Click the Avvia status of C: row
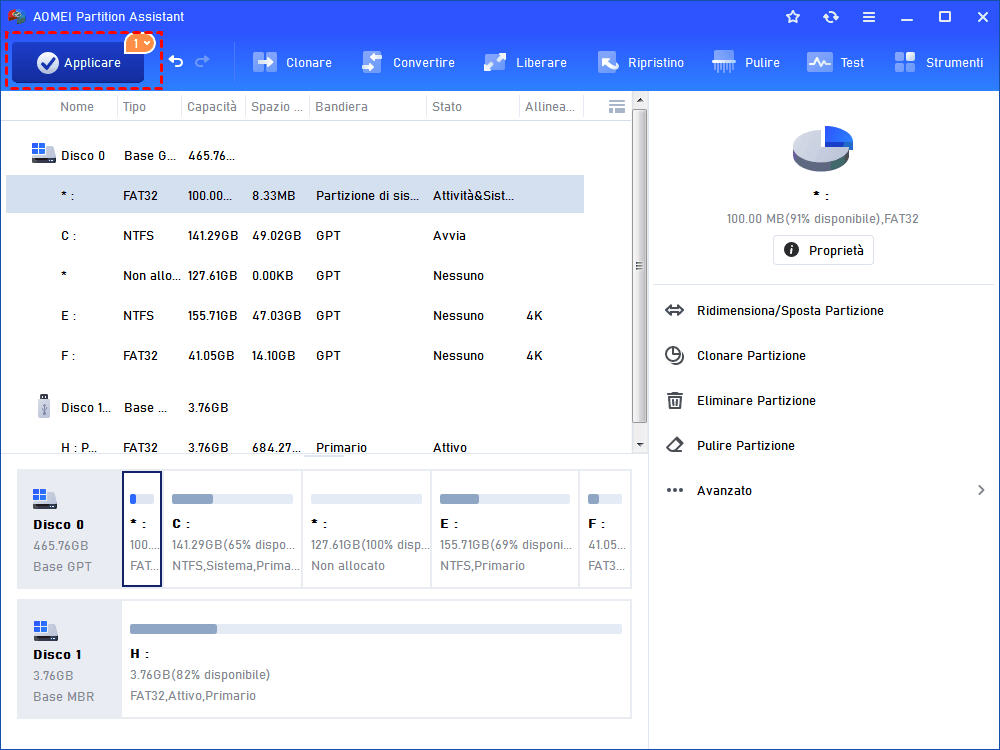Image resolution: width=1000 pixels, height=750 pixels. (449, 235)
